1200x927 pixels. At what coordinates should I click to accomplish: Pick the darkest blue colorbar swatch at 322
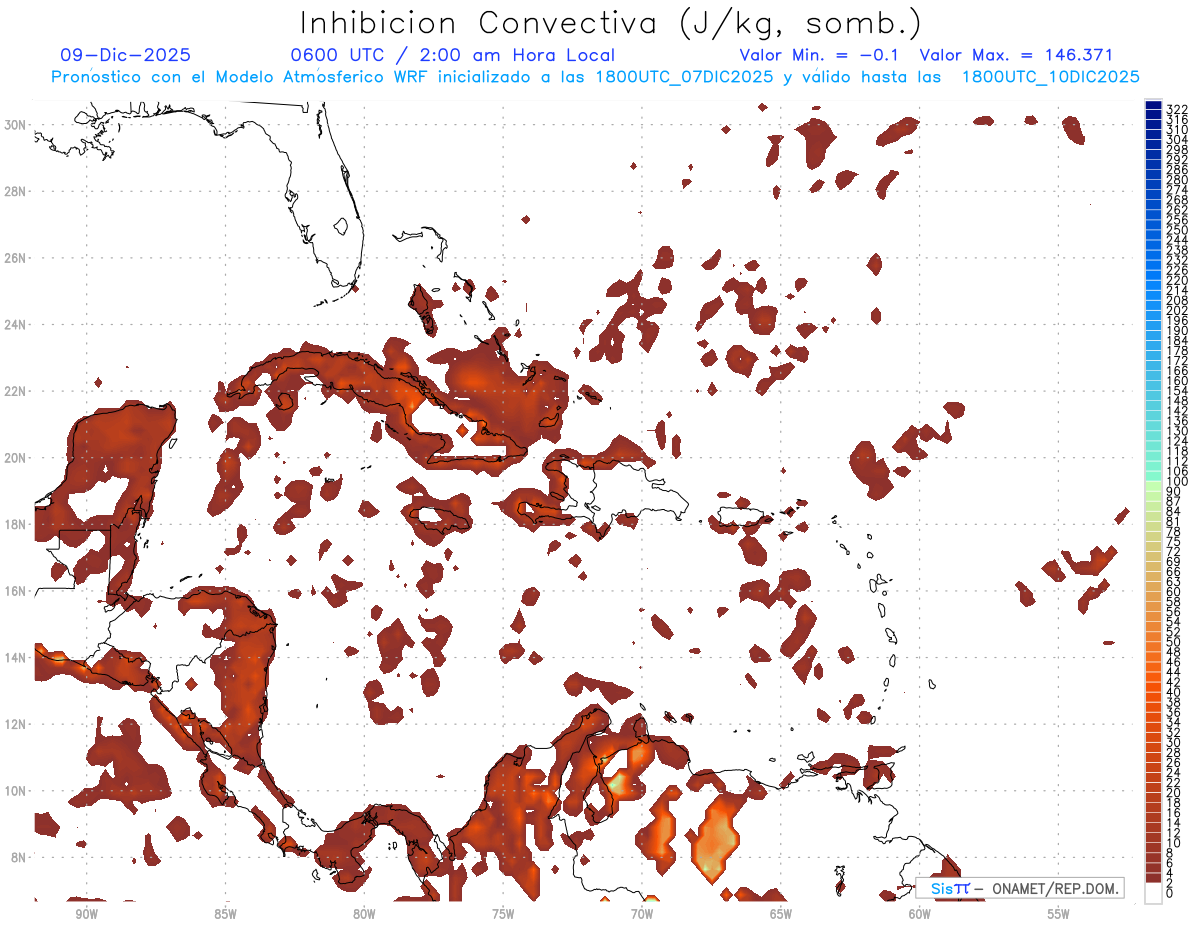coord(1153,105)
